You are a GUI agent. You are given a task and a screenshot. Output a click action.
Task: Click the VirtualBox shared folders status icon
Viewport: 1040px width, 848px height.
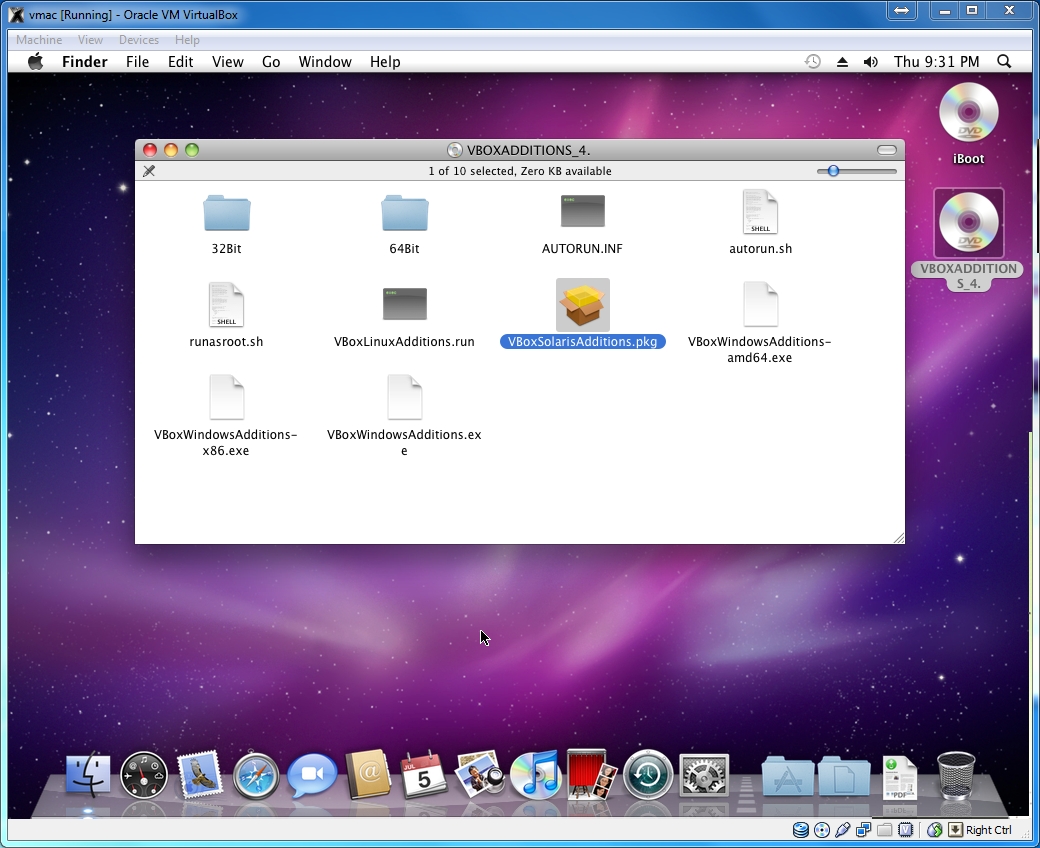pos(884,829)
